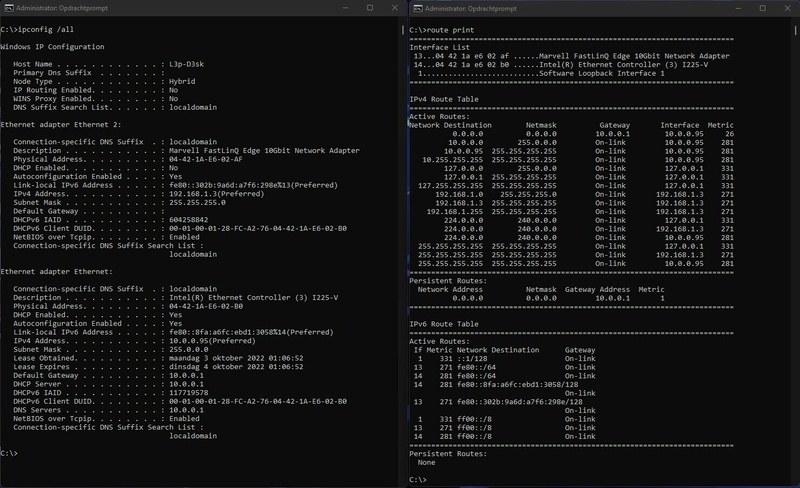Image resolution: width=800 pixels, height=488 pixels.
Task: Click DHCPv6 IAID value '117719578'
Action: pos(189,393)
